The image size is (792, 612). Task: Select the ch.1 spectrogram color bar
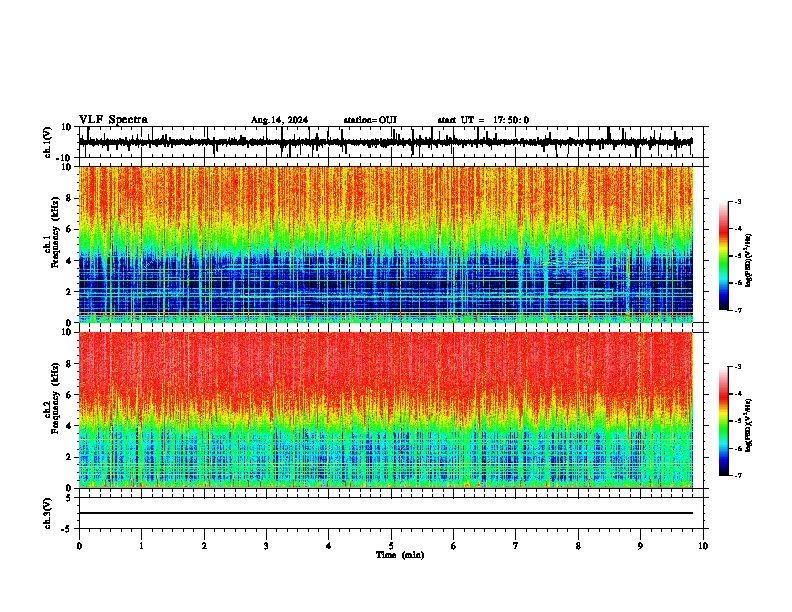click(x=724, y=256)
